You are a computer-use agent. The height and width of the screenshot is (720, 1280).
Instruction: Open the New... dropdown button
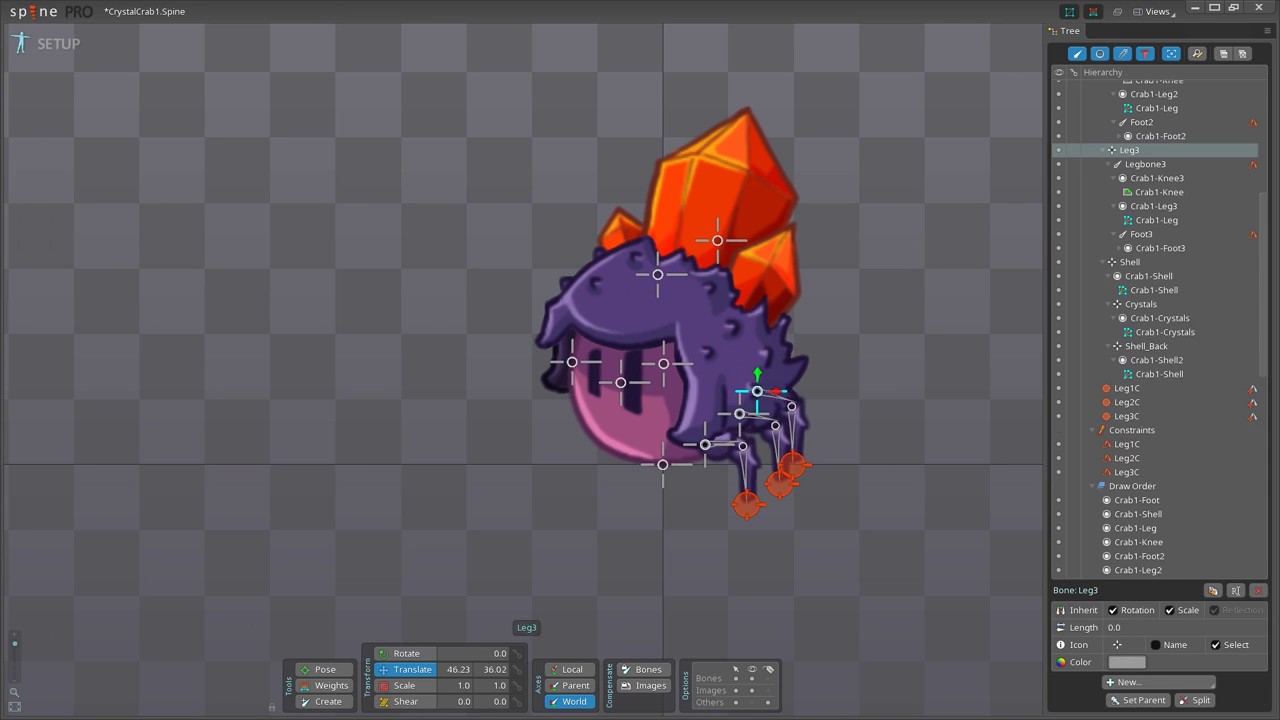pyautogui.click(x=1159, y=682)
